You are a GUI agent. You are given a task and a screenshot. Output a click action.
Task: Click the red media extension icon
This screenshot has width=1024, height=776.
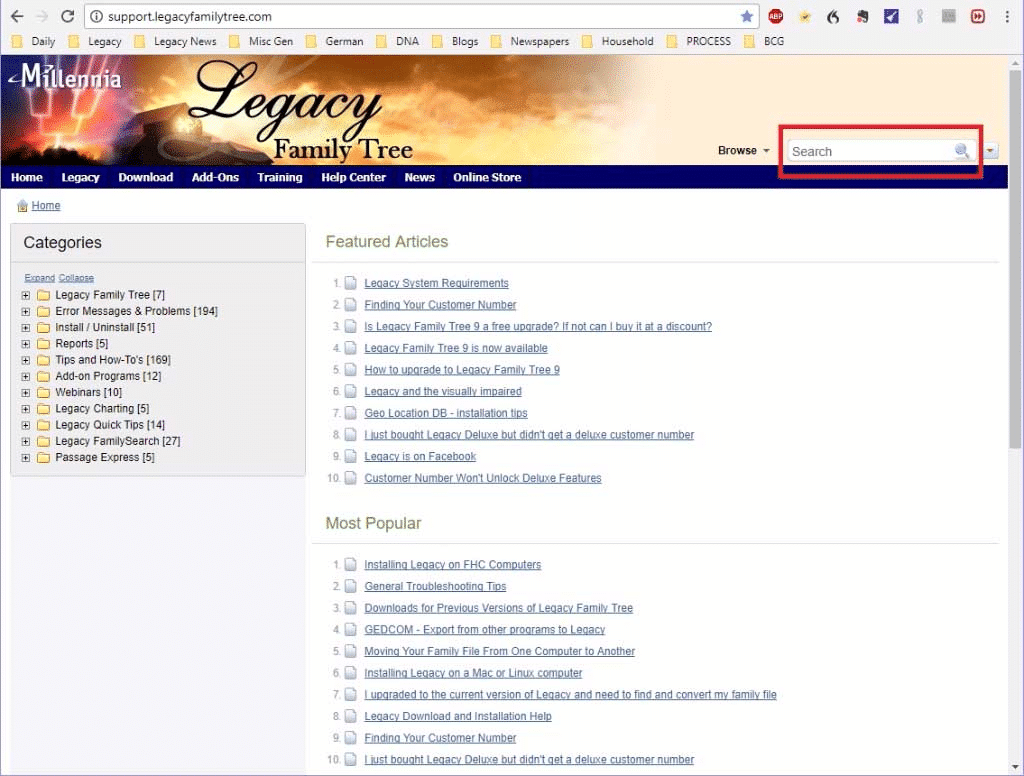978,16
